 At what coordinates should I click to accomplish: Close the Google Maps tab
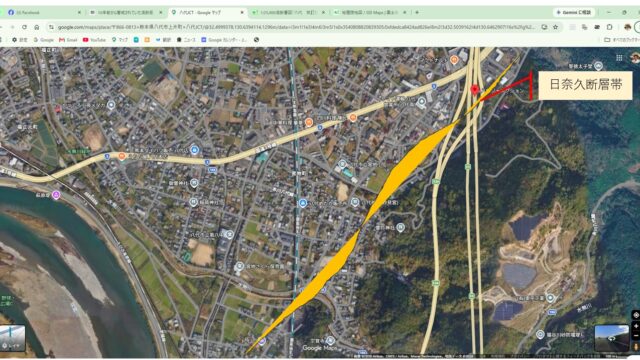tap(242, 13)
